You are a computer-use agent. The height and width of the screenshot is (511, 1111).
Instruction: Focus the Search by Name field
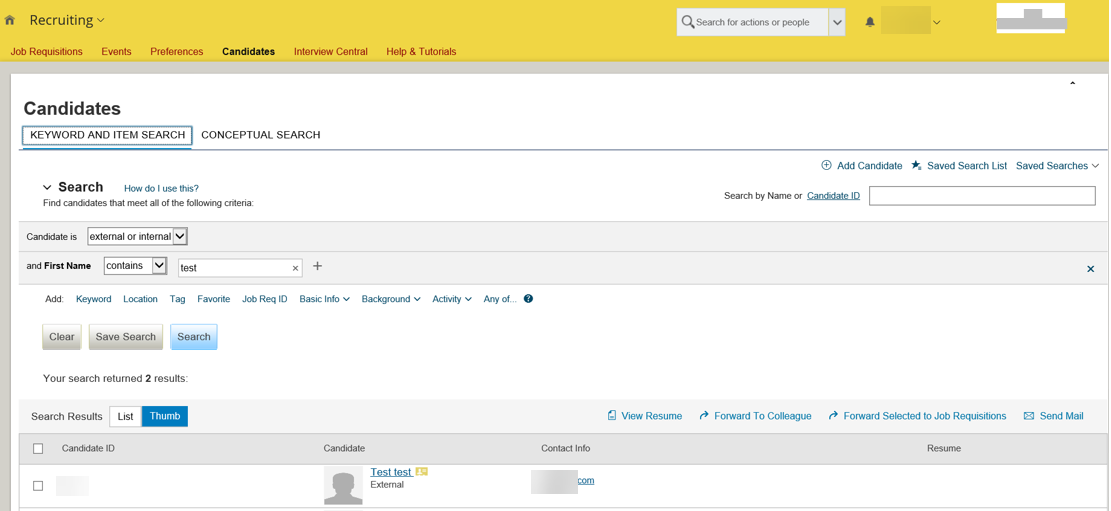click(x=982, y=196)
